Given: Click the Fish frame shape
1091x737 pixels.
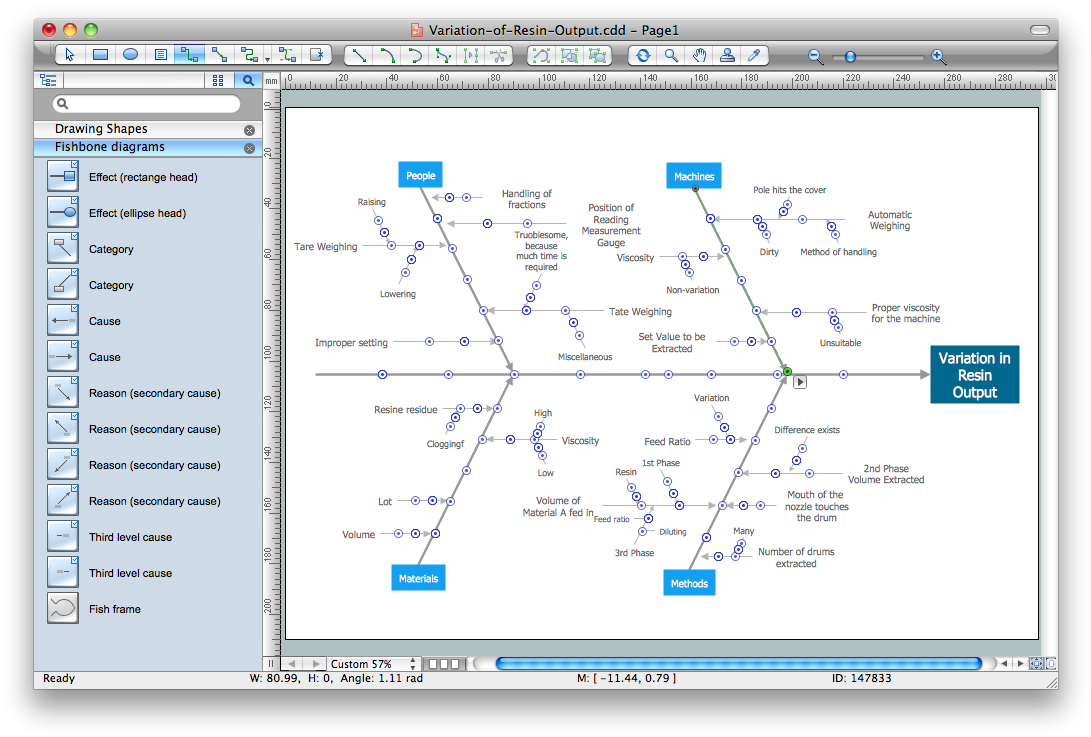Looking at the screenshot, I should [x=63, y=609].
